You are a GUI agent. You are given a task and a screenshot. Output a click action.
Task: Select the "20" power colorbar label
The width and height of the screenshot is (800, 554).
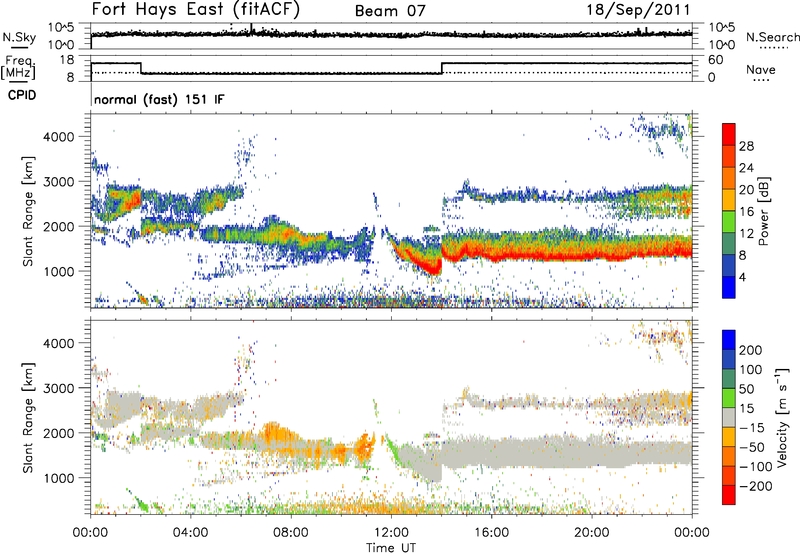(x=746, y=190)
